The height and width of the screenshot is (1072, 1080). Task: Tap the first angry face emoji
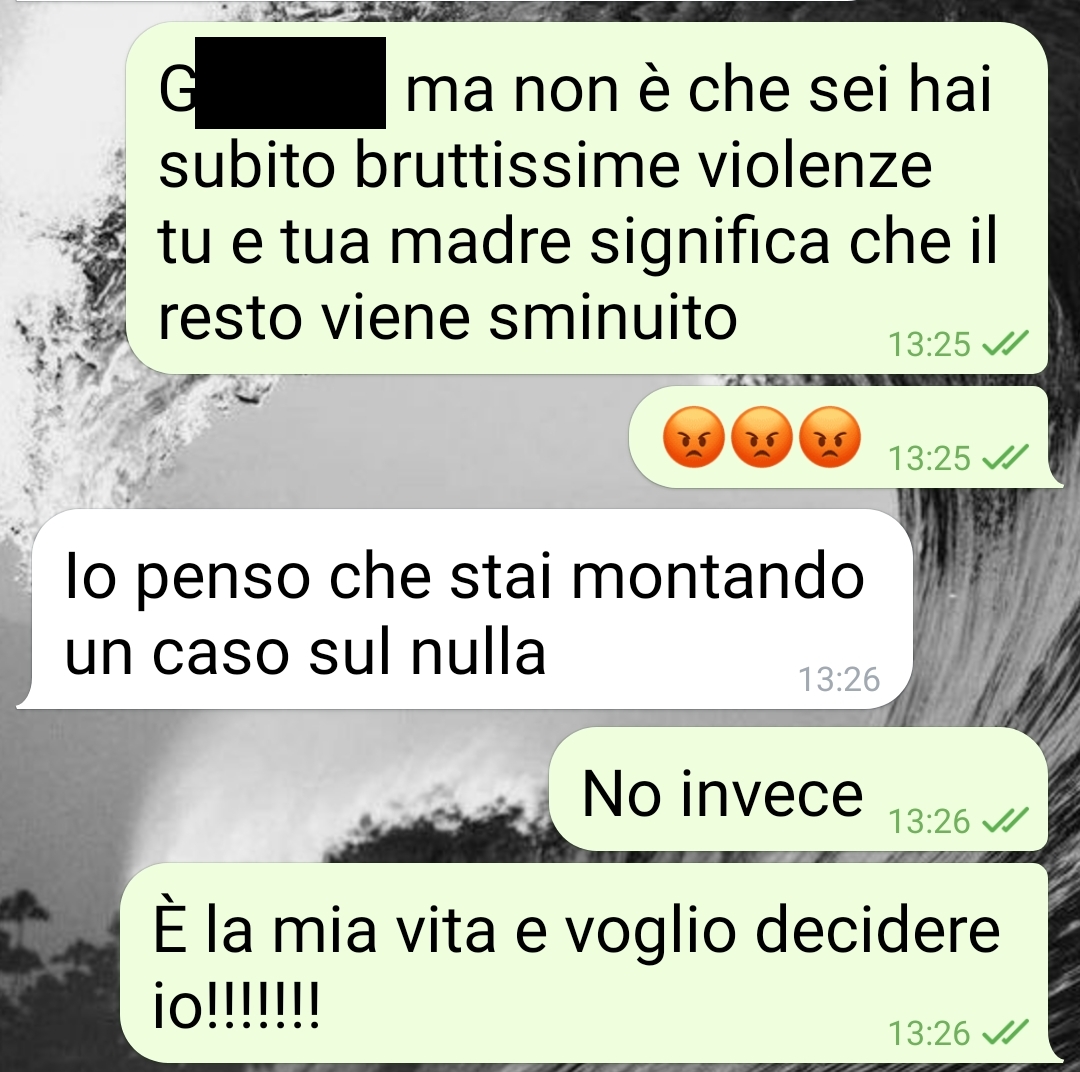click(693, 437)
